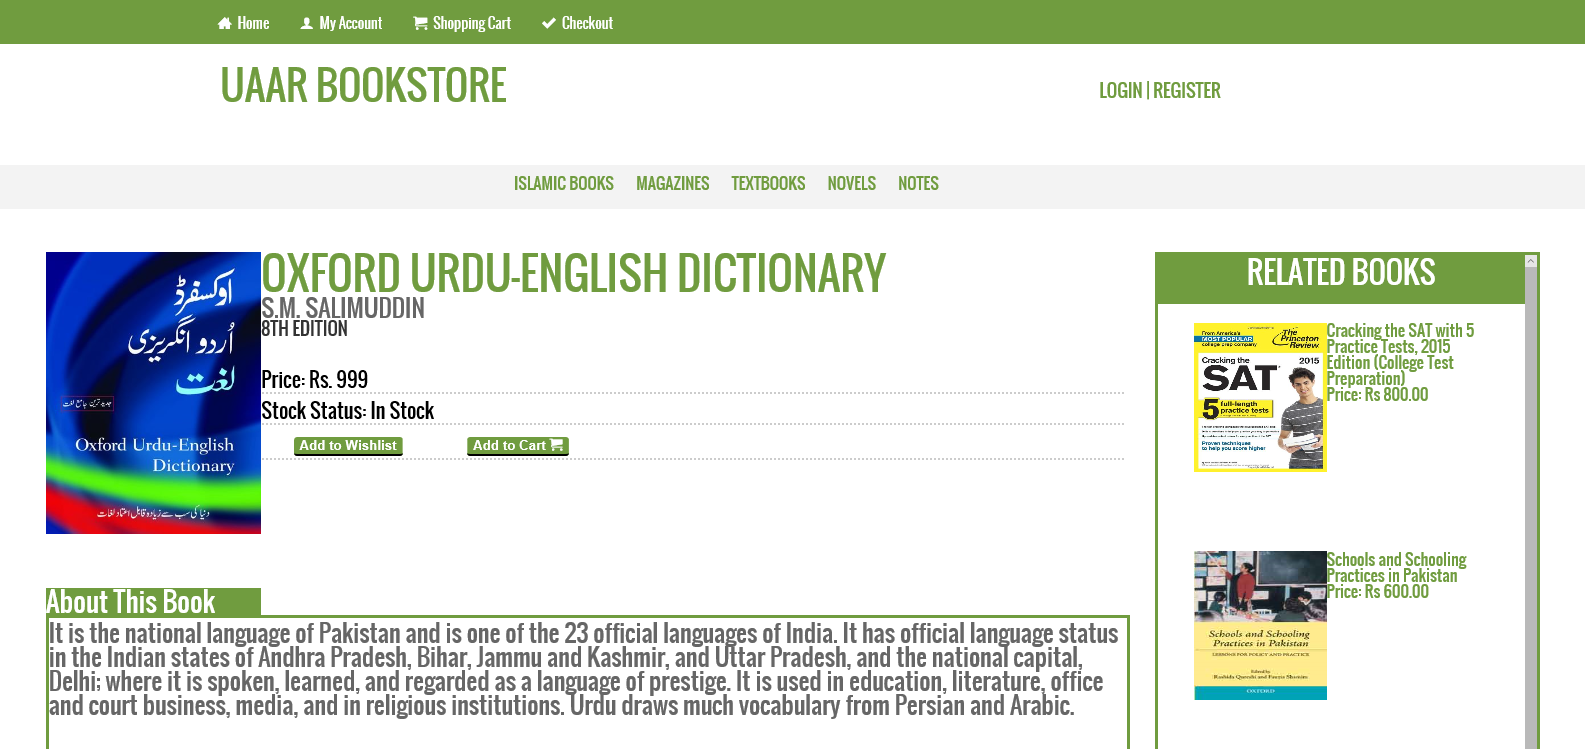Go to the Checkout page link

pos(587,23)
